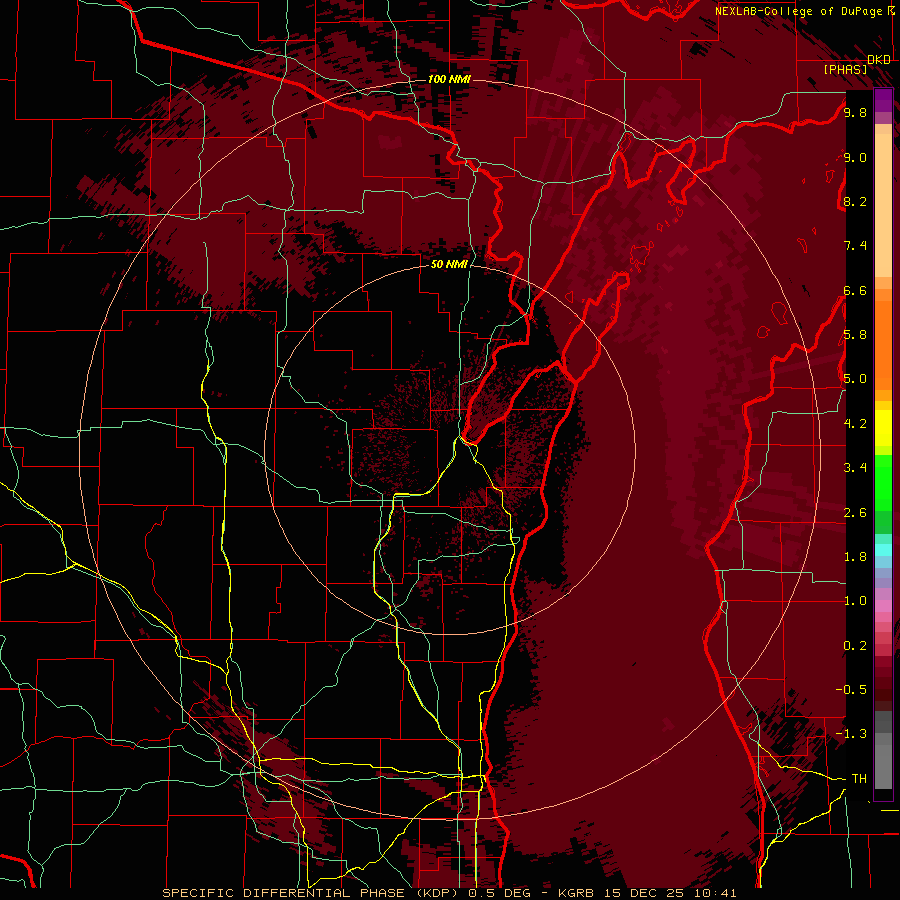Pick the 9.0 value on the color scale
The height and width of the screenshot is (900, 900).
[855, 157]
